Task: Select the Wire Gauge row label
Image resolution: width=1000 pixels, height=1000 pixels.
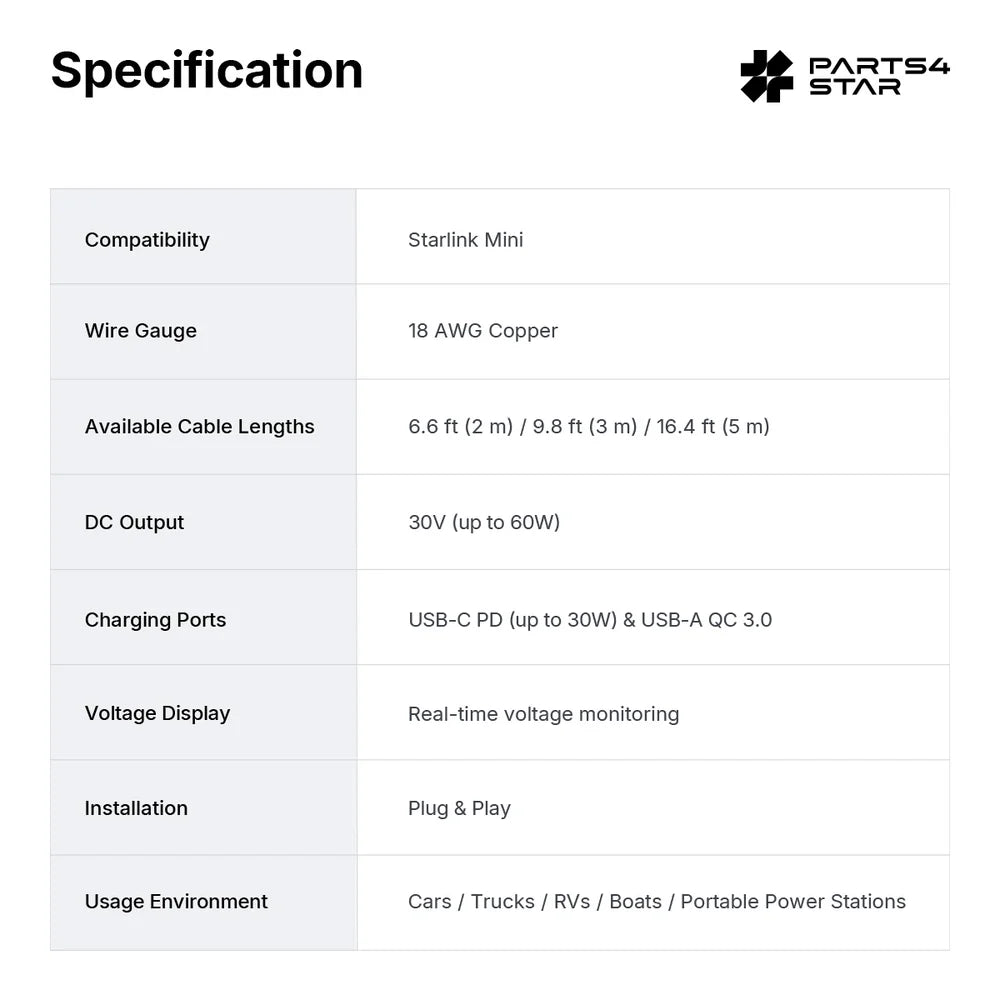Action: point(141,330)
